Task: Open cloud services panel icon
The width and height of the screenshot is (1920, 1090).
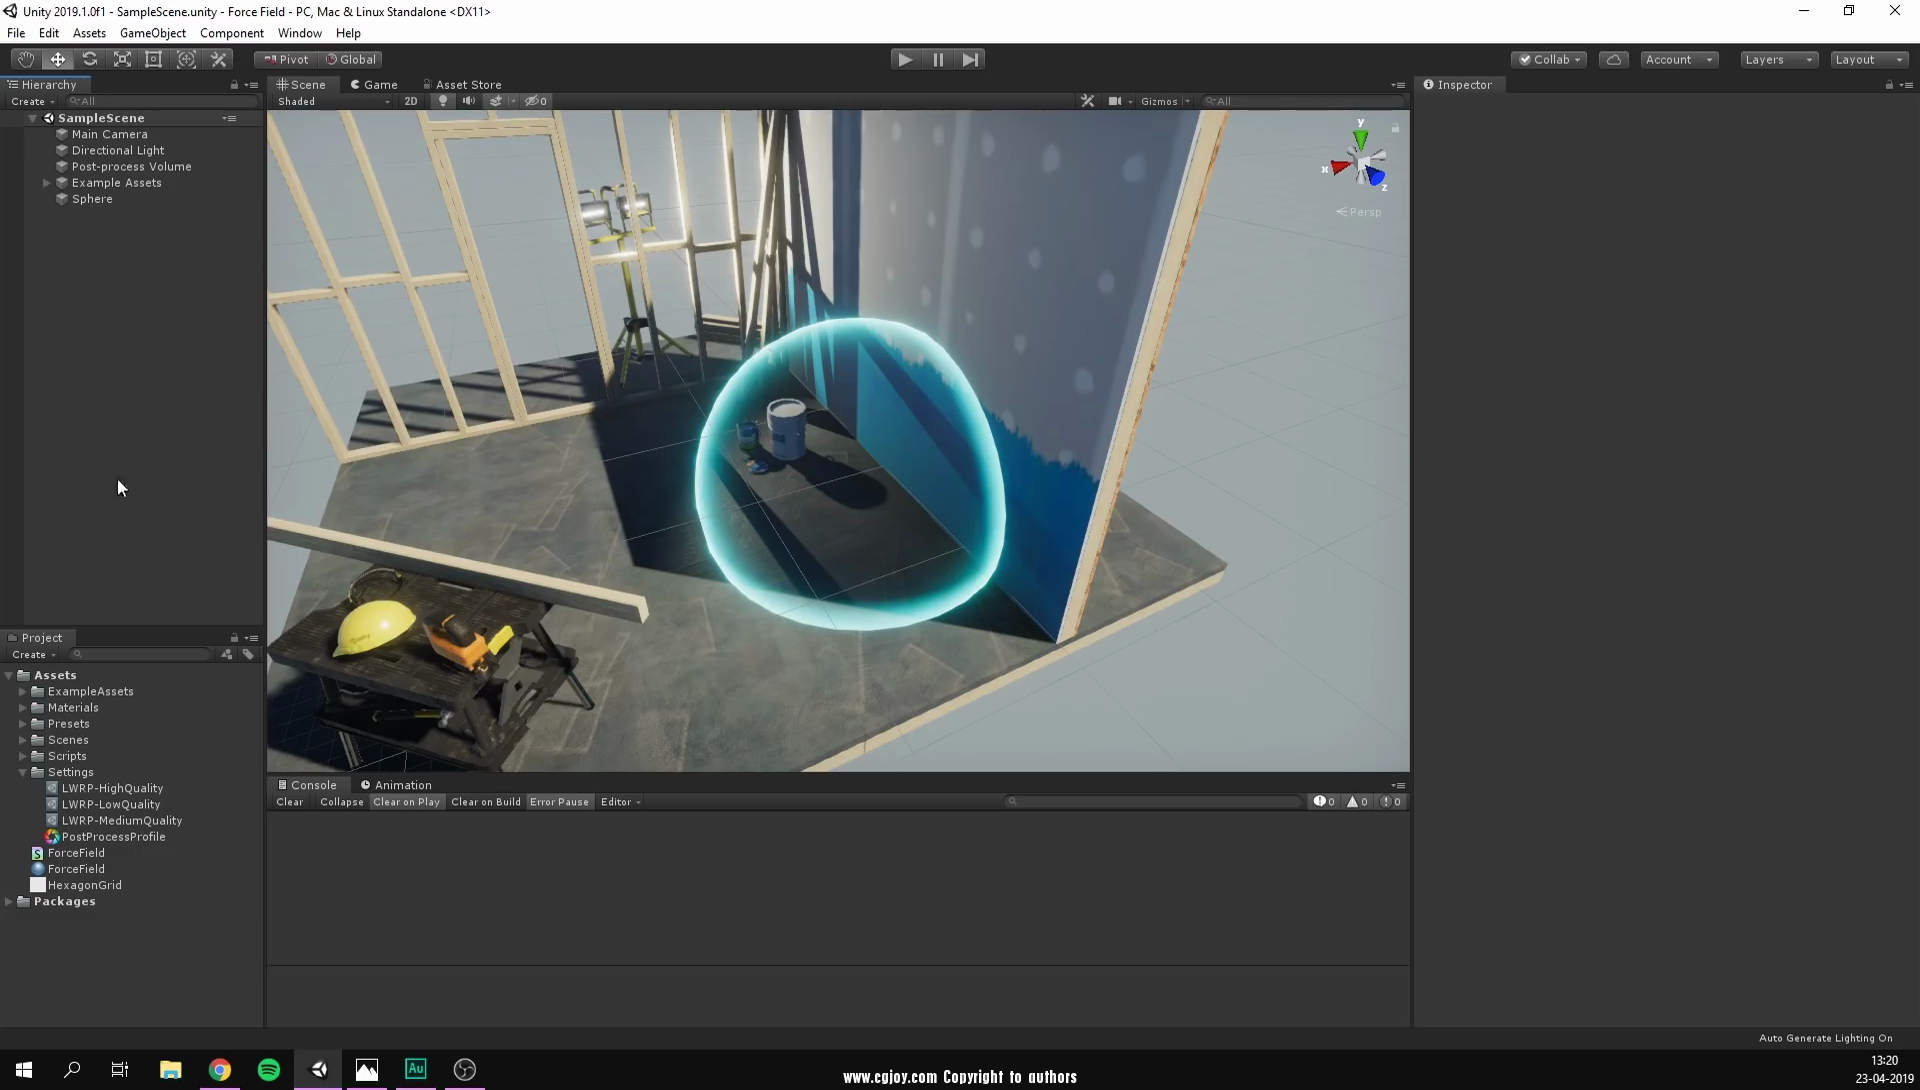Action: [1614, 59]
